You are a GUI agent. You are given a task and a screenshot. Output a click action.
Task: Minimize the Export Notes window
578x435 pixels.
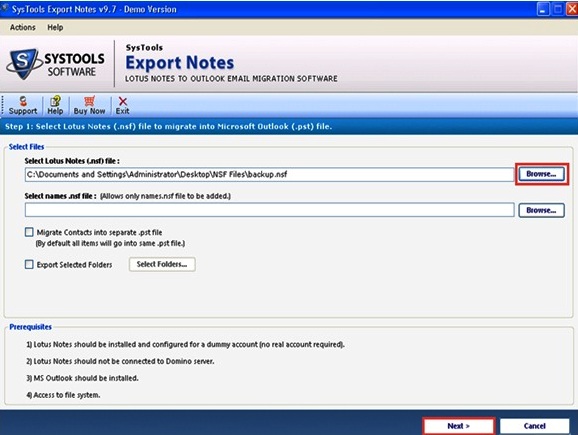click(x=543, y=9)
